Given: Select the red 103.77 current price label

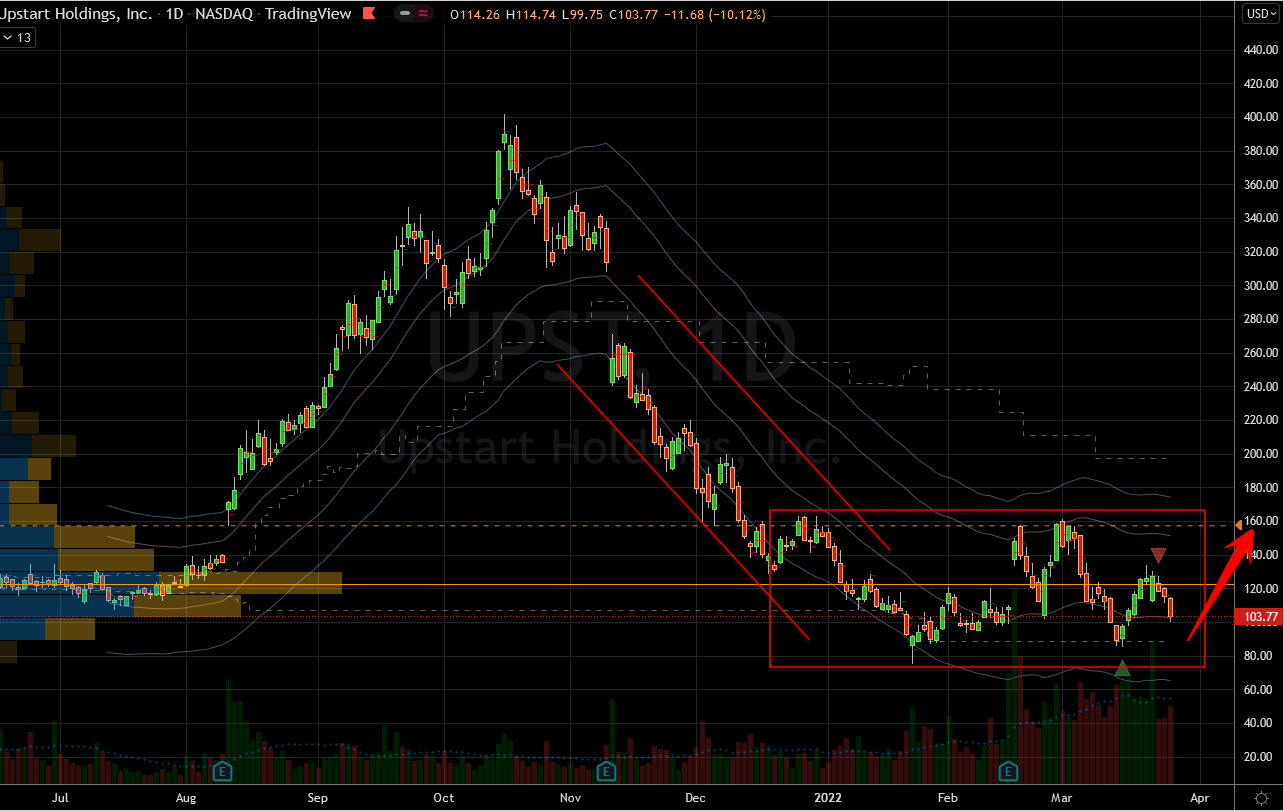Looking at the screenshot, I should (x=1257, y=617).
